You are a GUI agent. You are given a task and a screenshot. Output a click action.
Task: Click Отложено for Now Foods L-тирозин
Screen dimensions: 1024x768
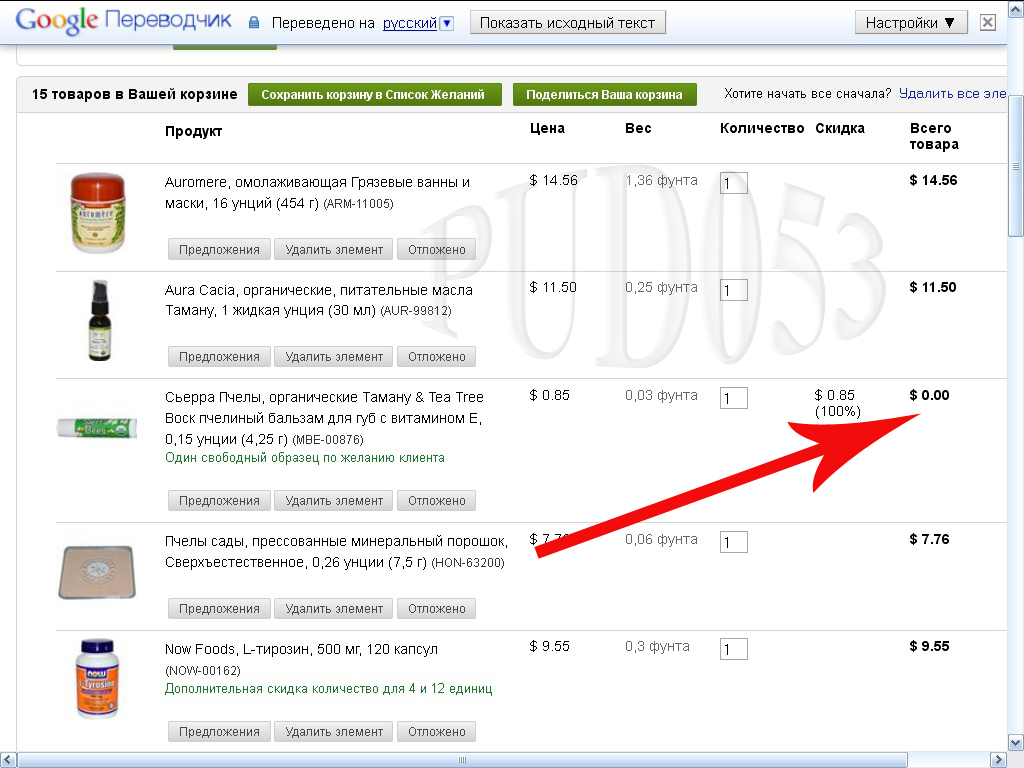pos(436,731)
